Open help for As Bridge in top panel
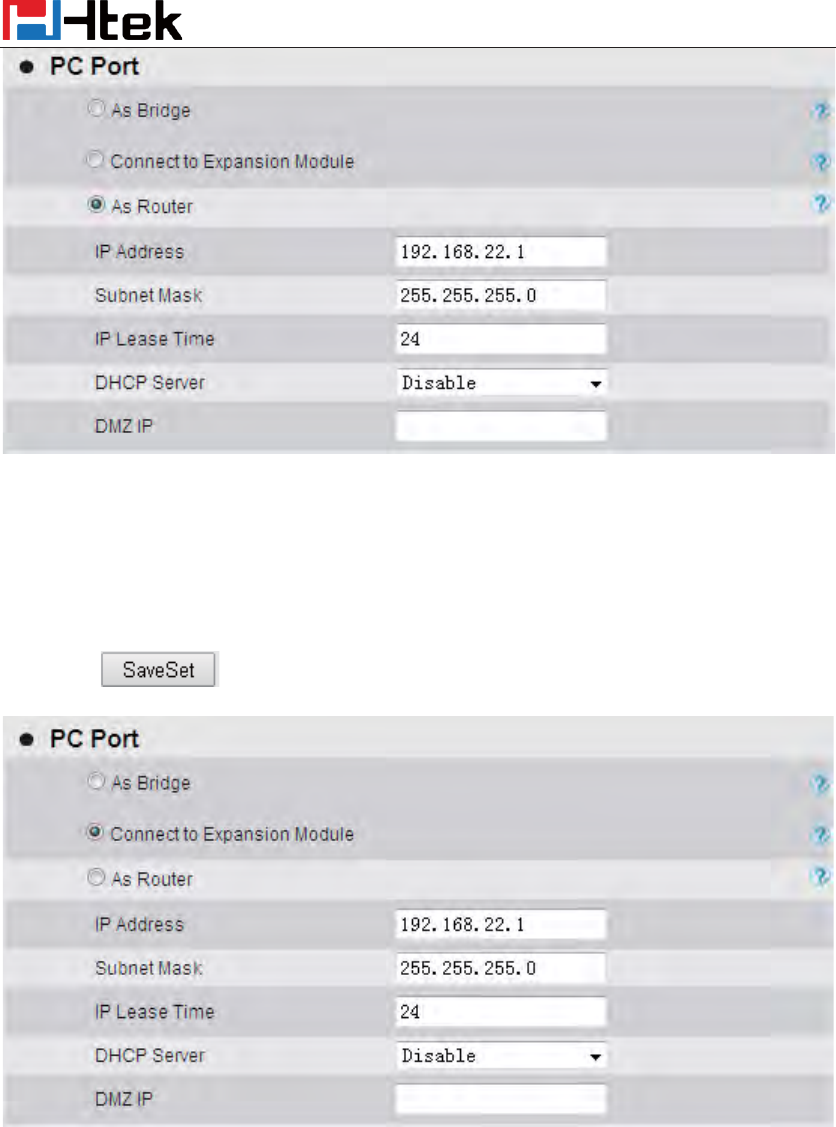 pyautogui.click(x=821, y=111)
